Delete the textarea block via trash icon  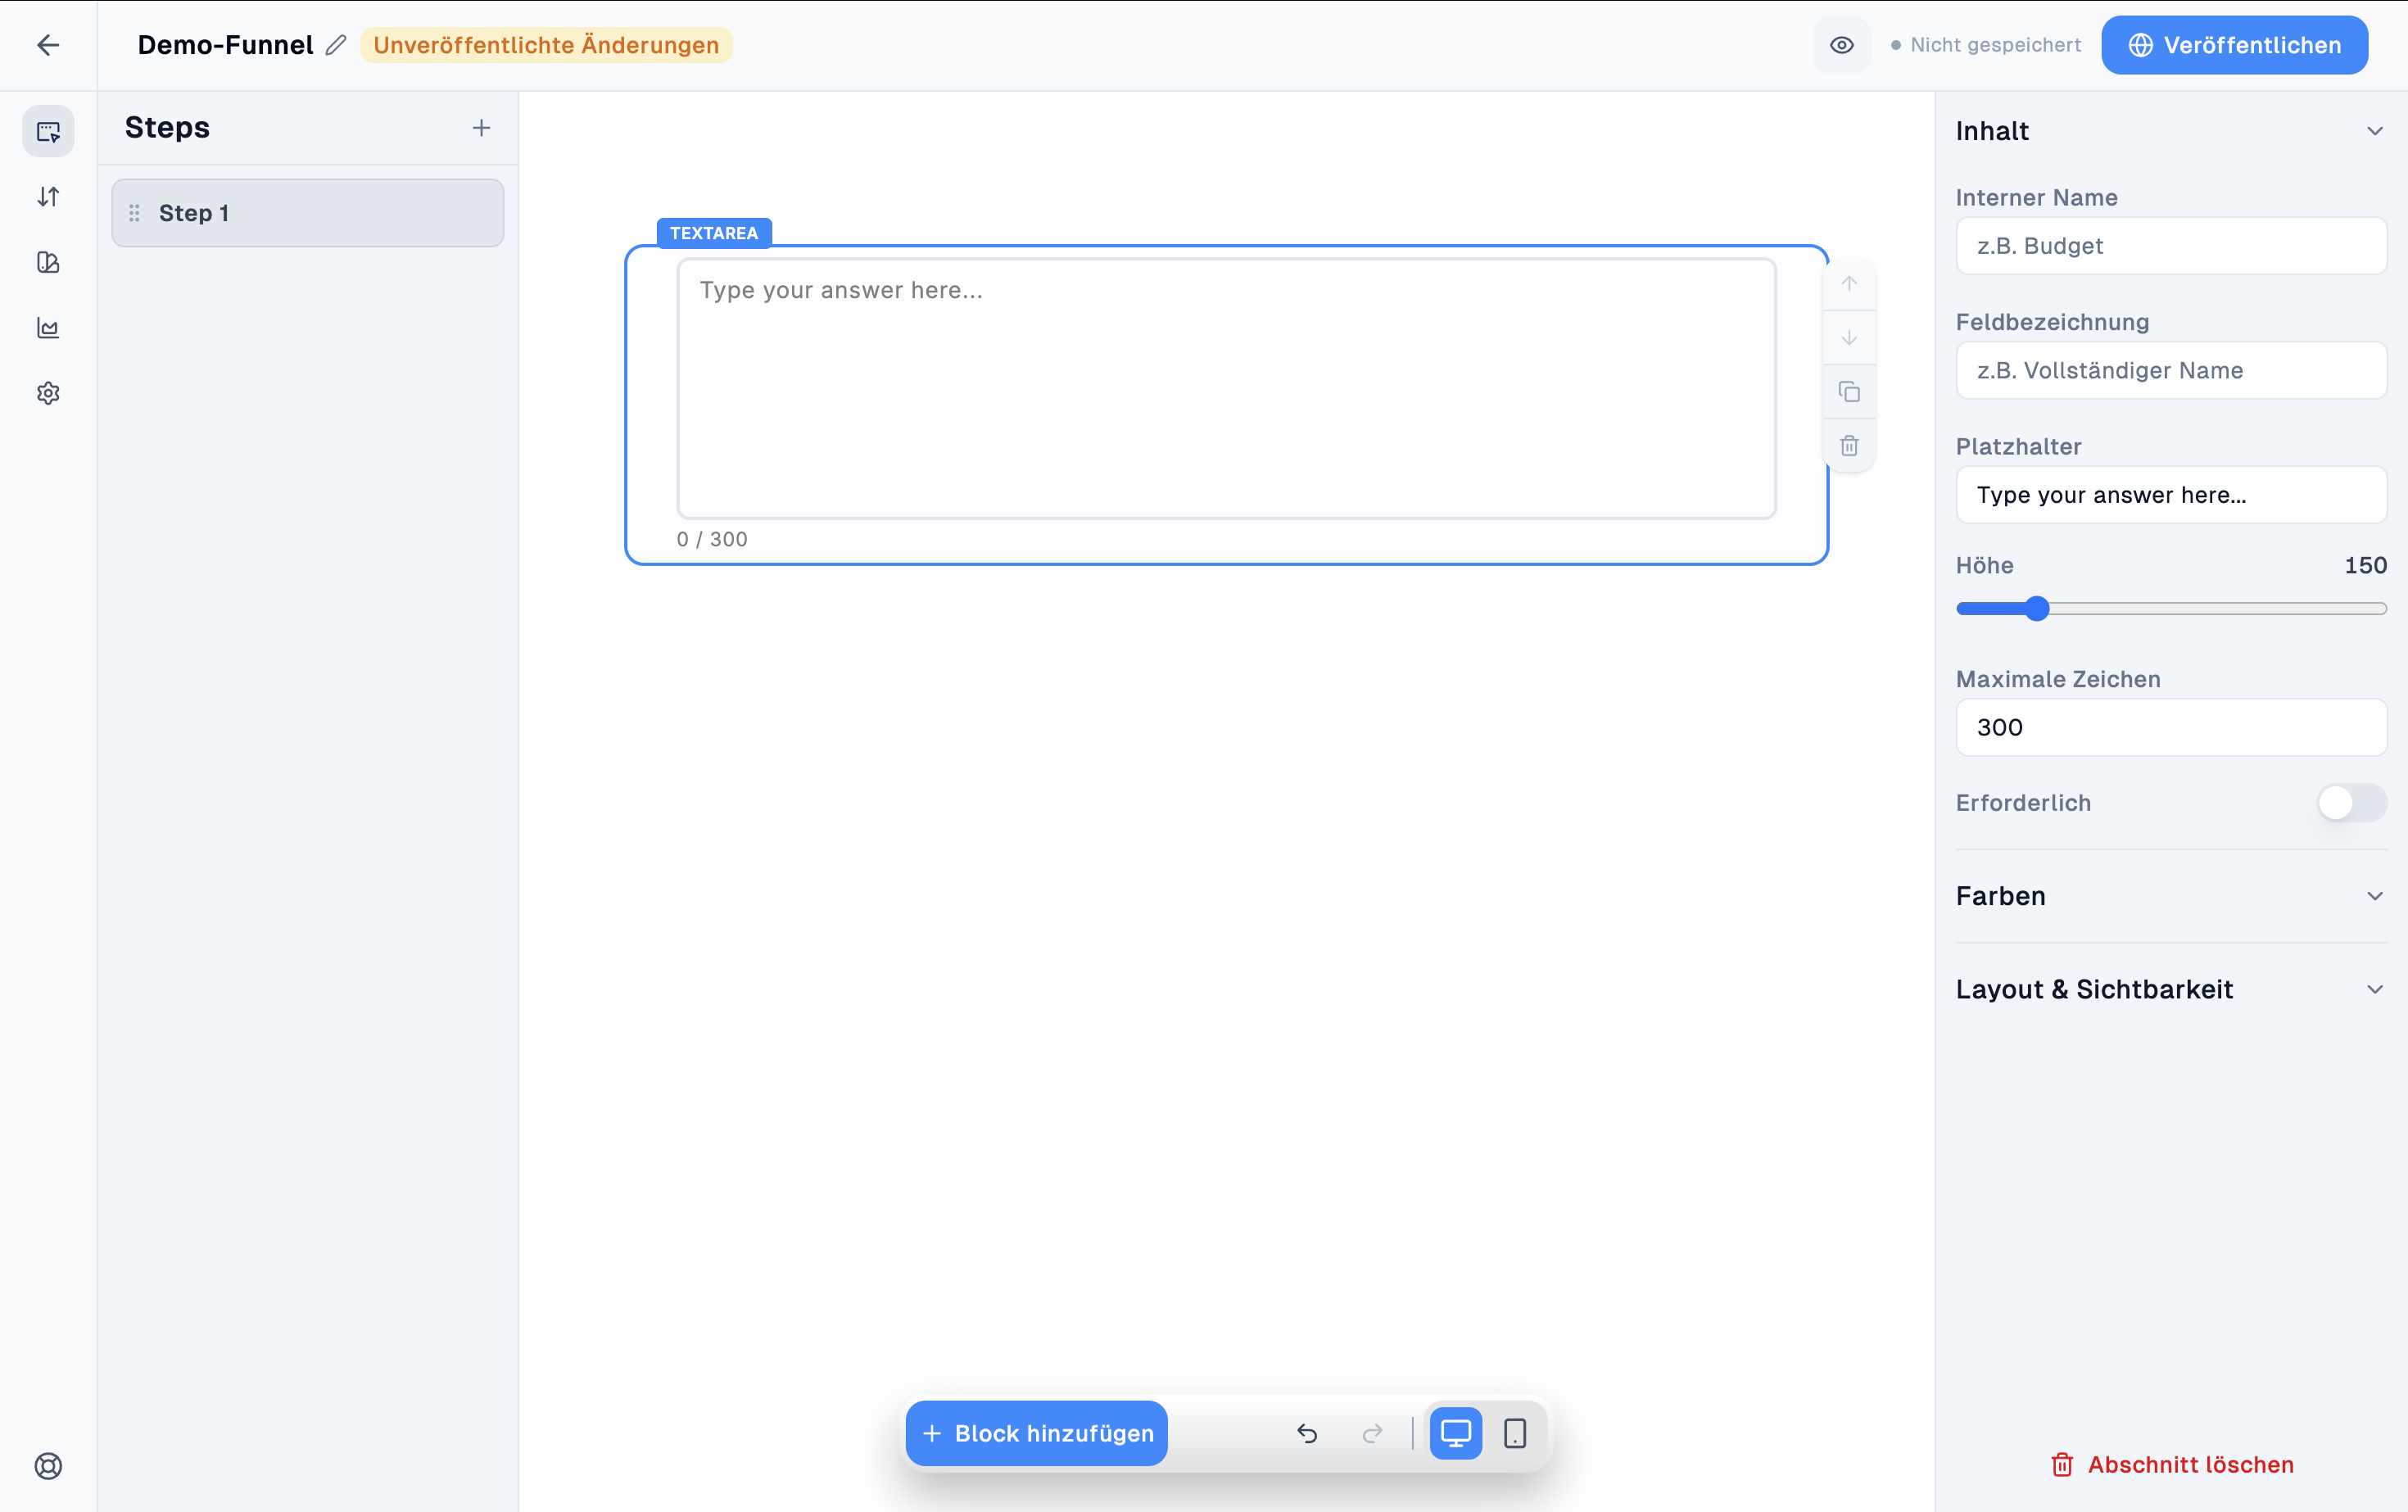(x=1849, y=446)
